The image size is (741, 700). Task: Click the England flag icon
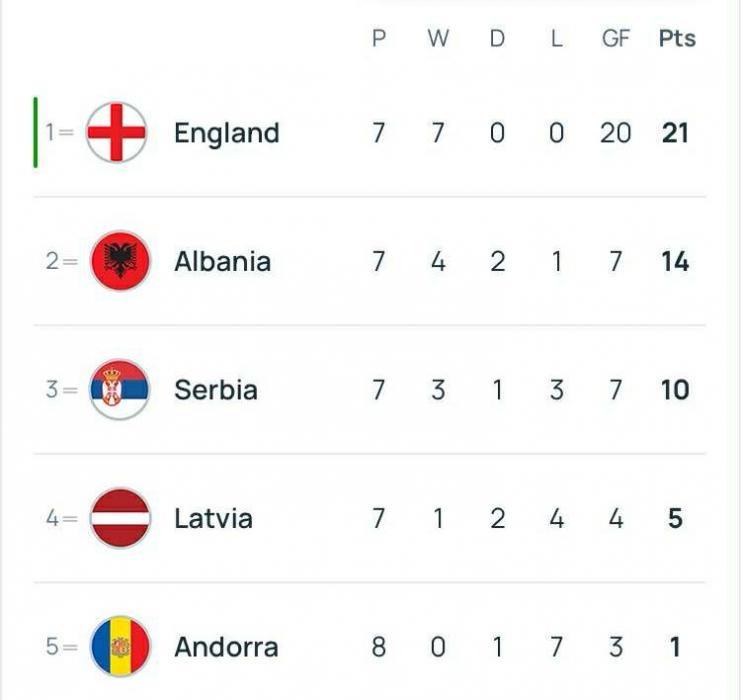point(117,132)
